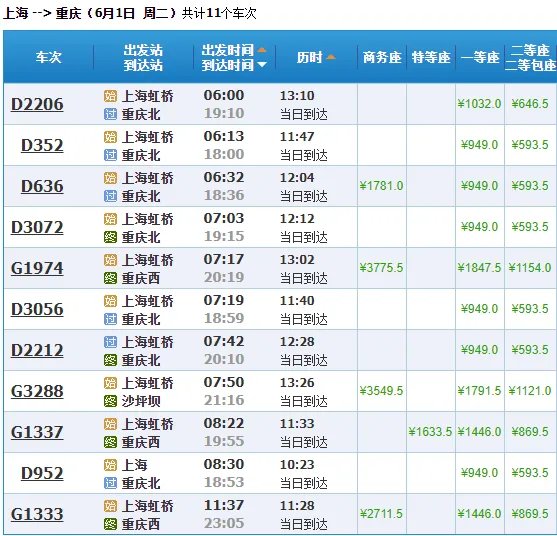This screenshot has width=557, height=536.
Task: Click origin-station 始 icon for D2206
Action: tap(110, 96)
